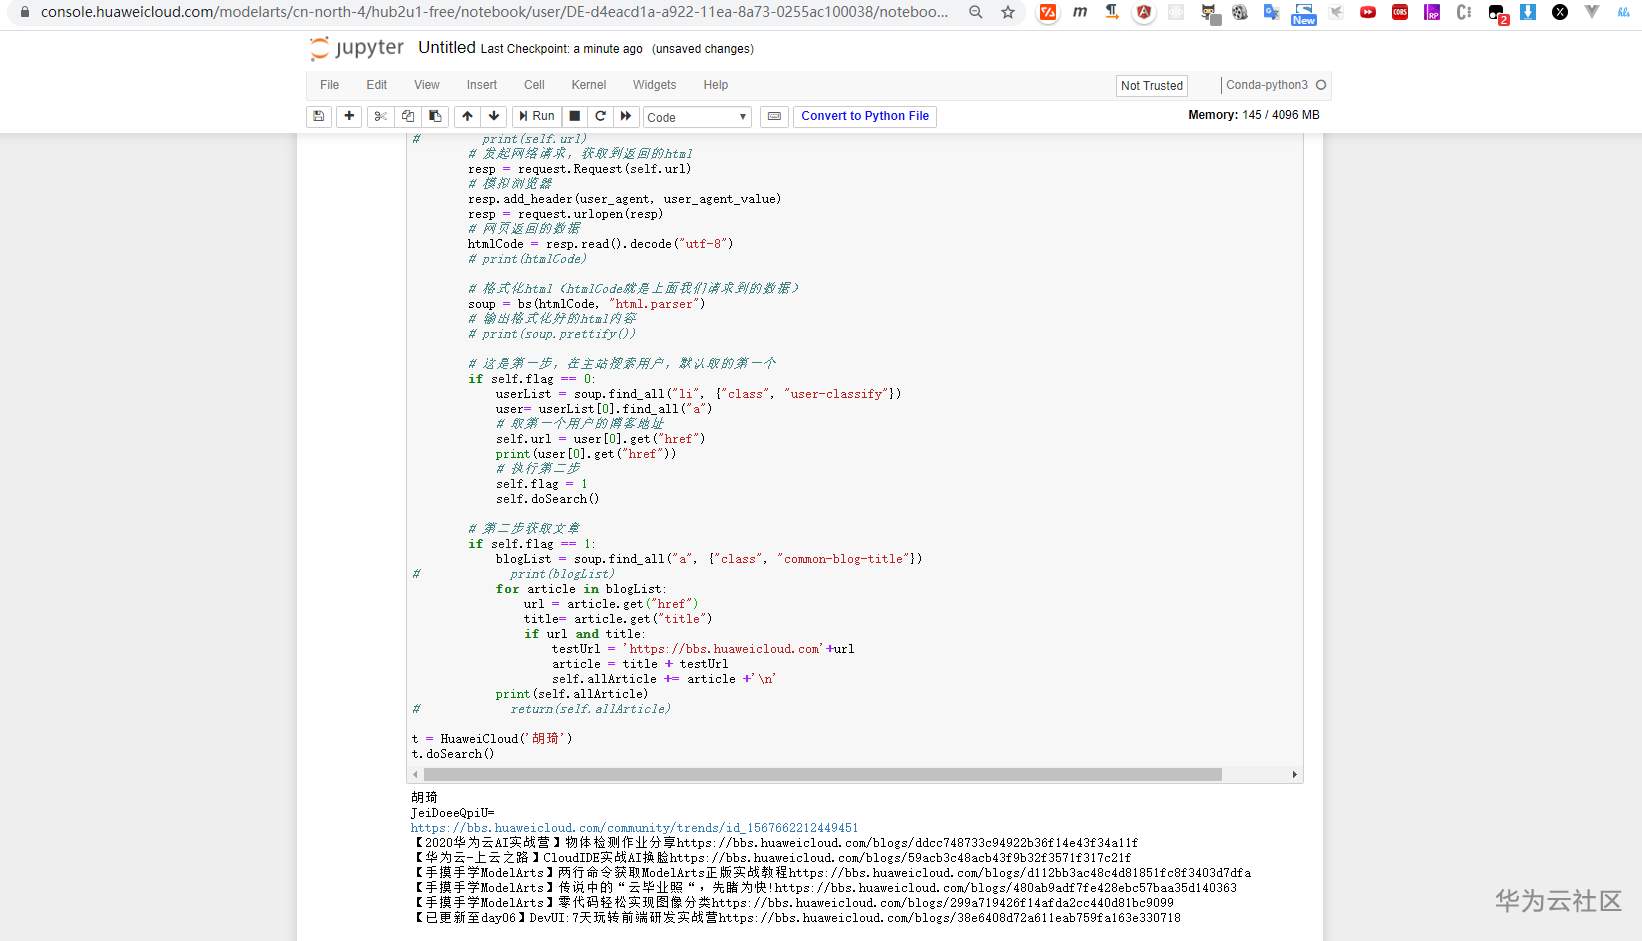Cut selected cells with the scissors icon
The image size is (1642, 941).
(380, 116)
